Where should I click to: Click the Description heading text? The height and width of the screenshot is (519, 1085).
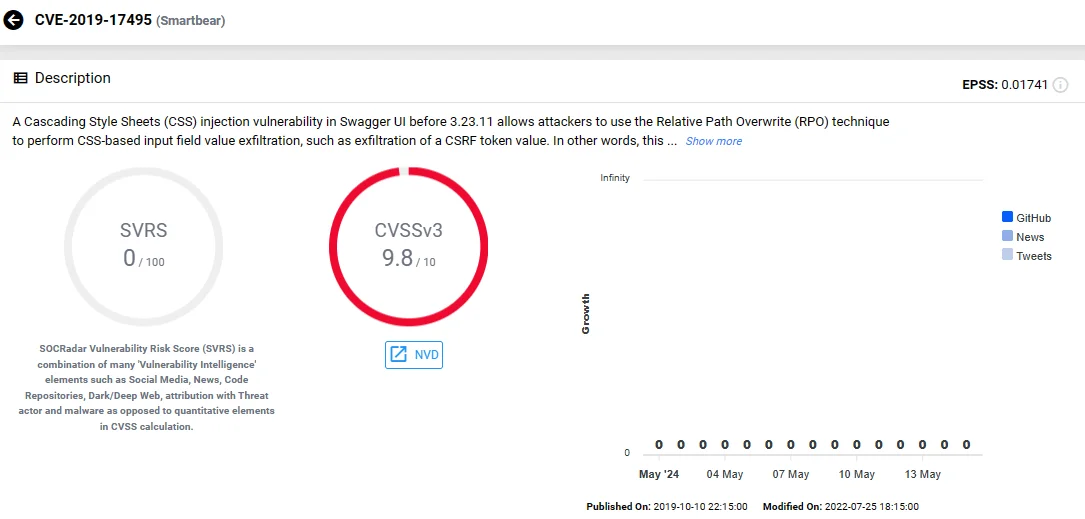click(73, 78)
